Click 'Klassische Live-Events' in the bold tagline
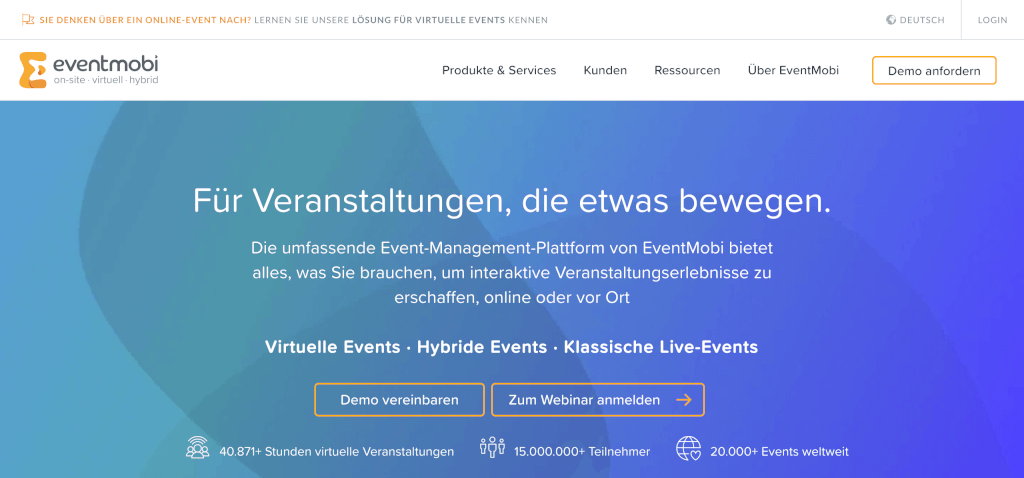 click(x=660, y=347)
